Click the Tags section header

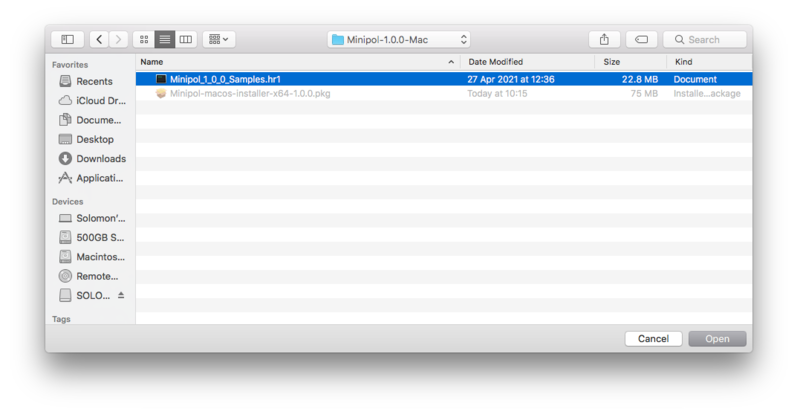[x=61, y=319]
